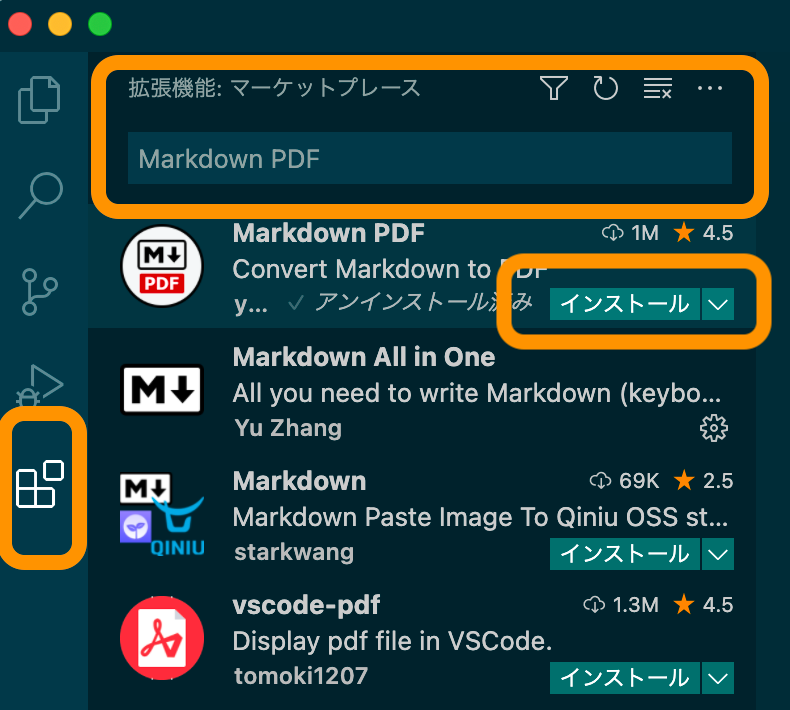Expand install options for vscode-pdf
Viewport: 790px width, 710px height.
(717, 678)
